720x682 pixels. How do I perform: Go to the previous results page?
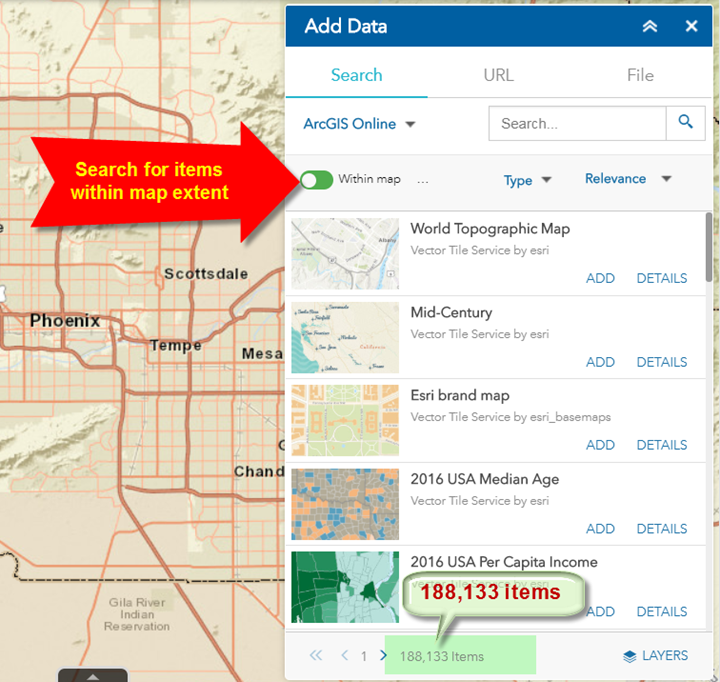[x=345, y=656]
